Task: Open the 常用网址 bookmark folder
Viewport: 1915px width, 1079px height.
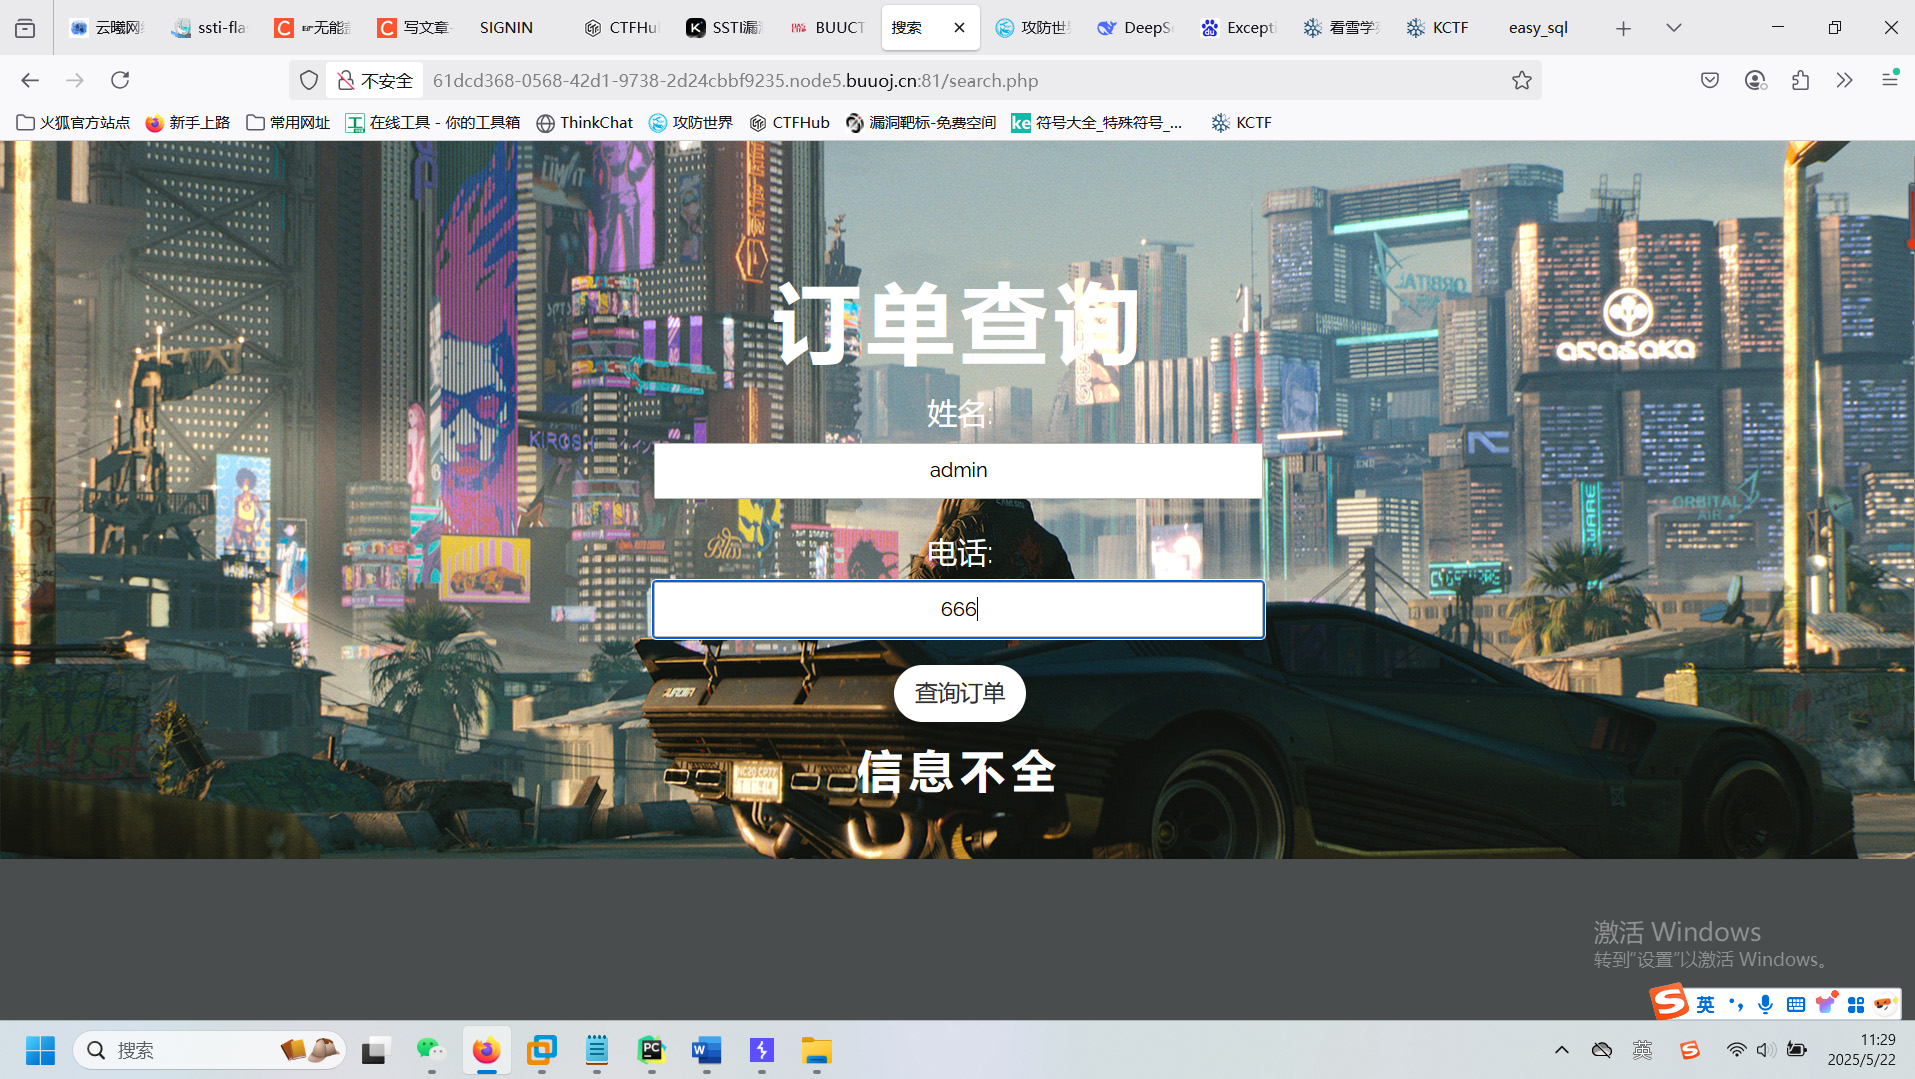Action: click(x=288, y=122)
